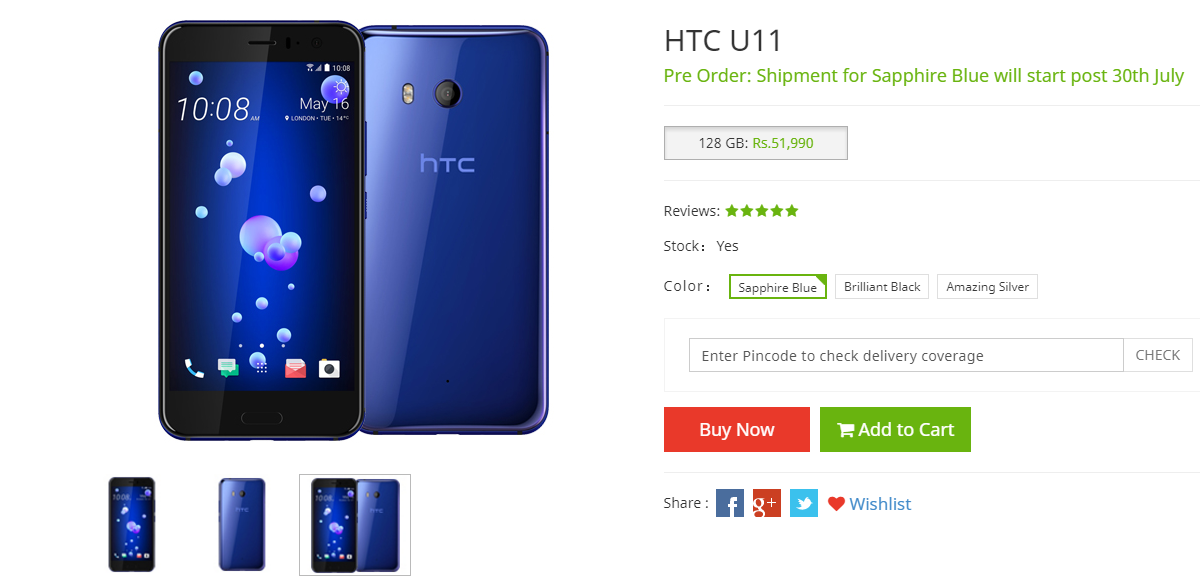Share the product on Facebook
The width and height of the screenshot is (1200, 581).
click(x=730, y=503)
